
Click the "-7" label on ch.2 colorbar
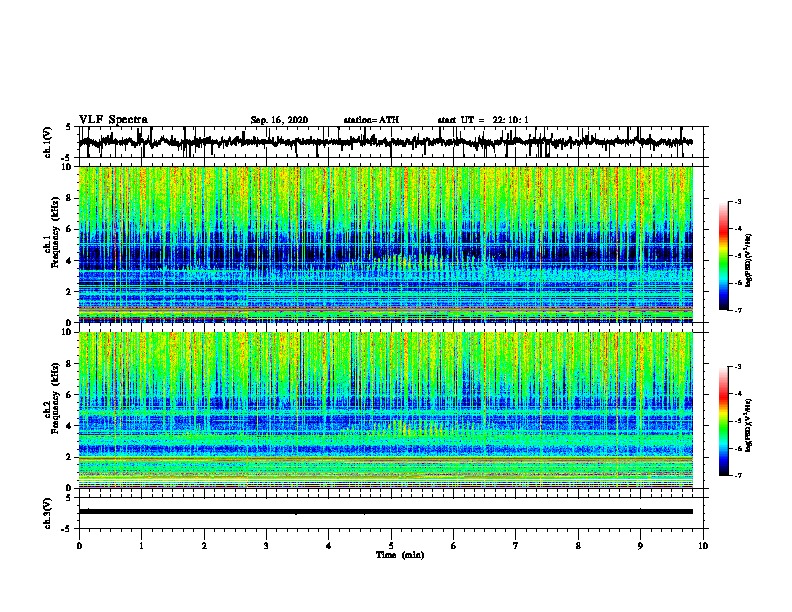coord(738,475)
